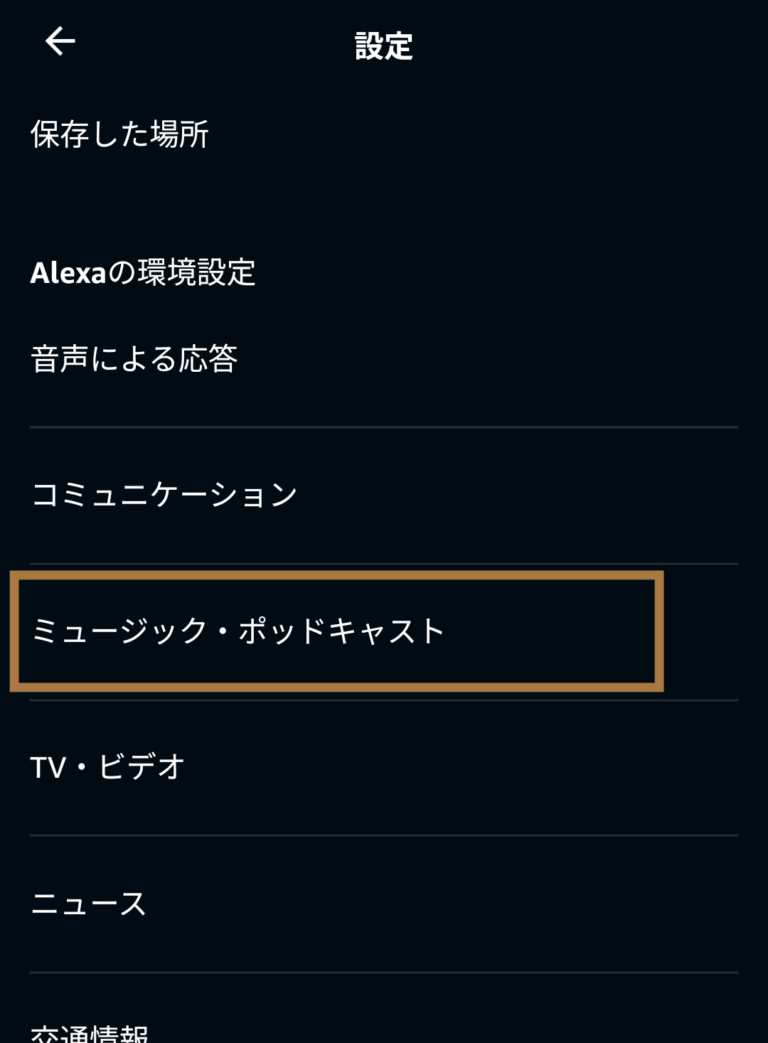Select the TV・ビデオ entry
Screen dimensions: 768x1043
[108, 768]
